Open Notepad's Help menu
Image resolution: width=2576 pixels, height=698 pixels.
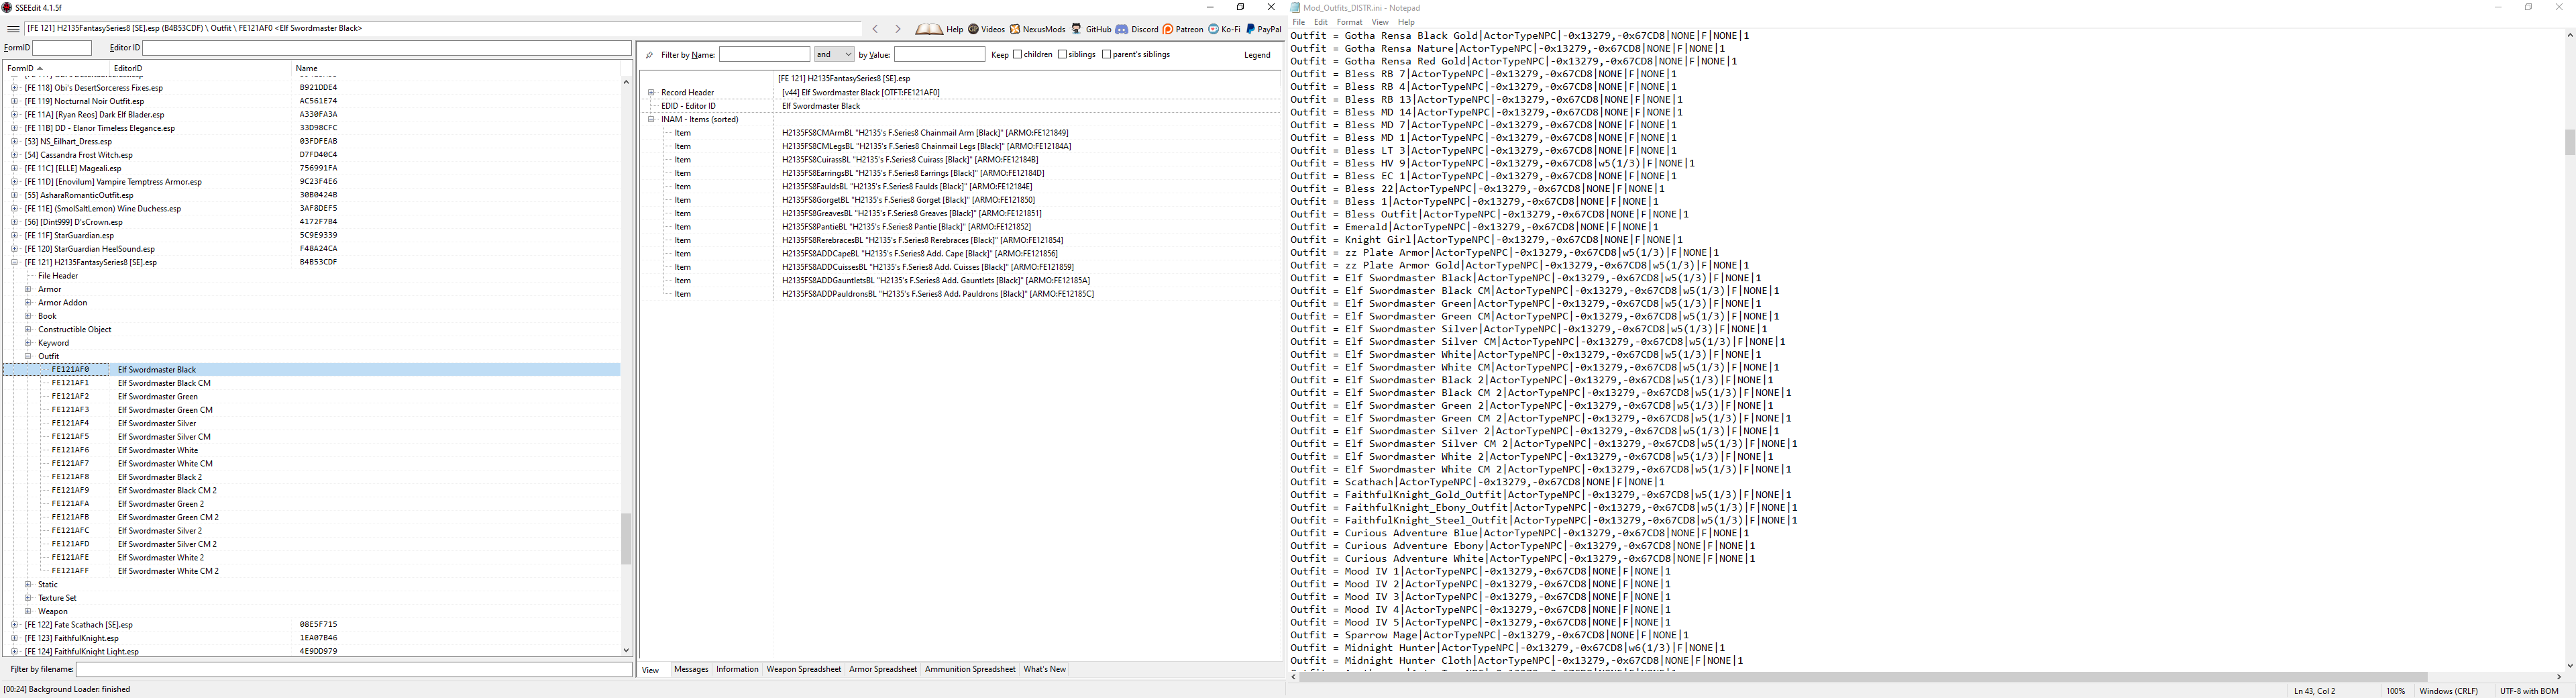pyautogui.click(x=1406, y=22)
